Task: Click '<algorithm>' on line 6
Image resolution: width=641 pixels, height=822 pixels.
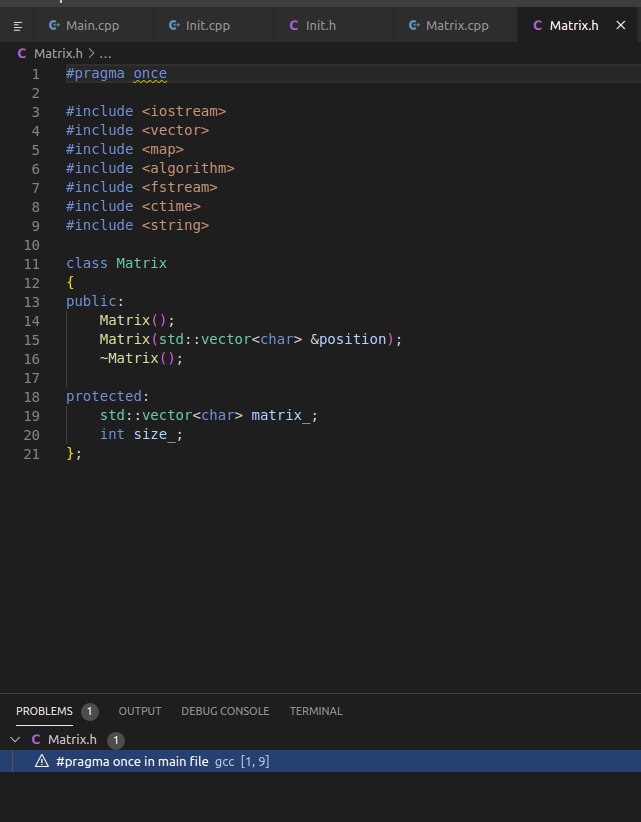Action: coord(188,168)
